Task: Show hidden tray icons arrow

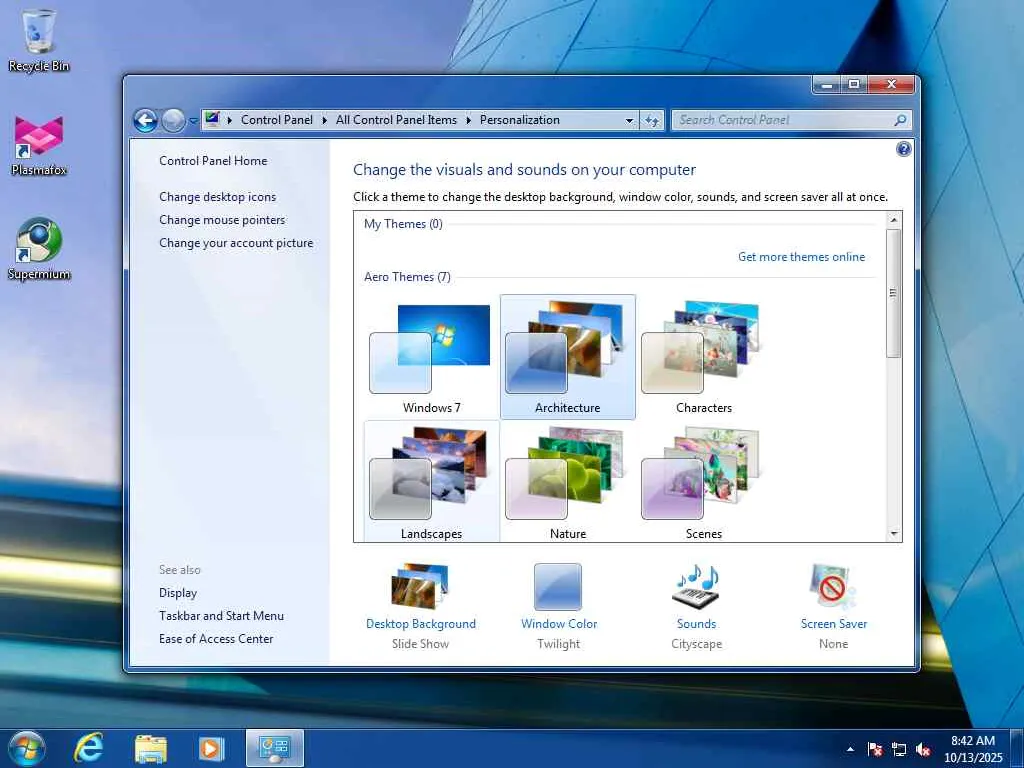Action: click(x=850, y=749)
